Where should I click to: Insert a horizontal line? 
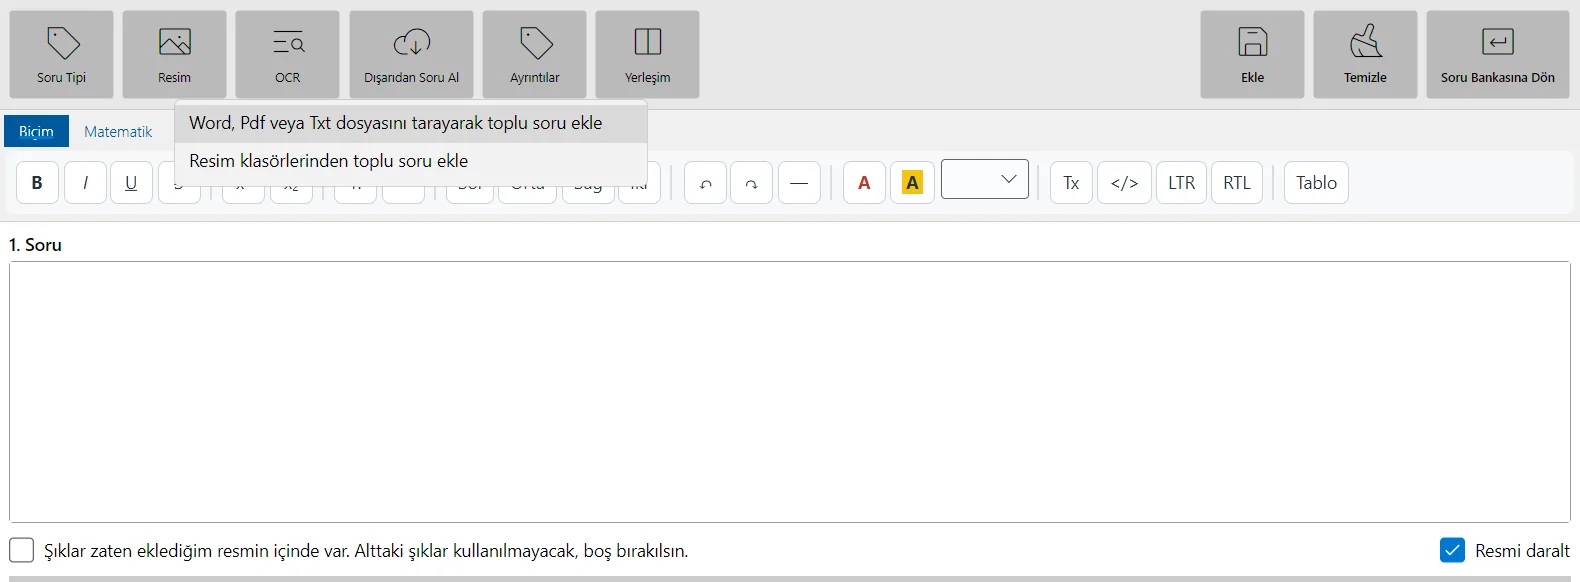799,183
